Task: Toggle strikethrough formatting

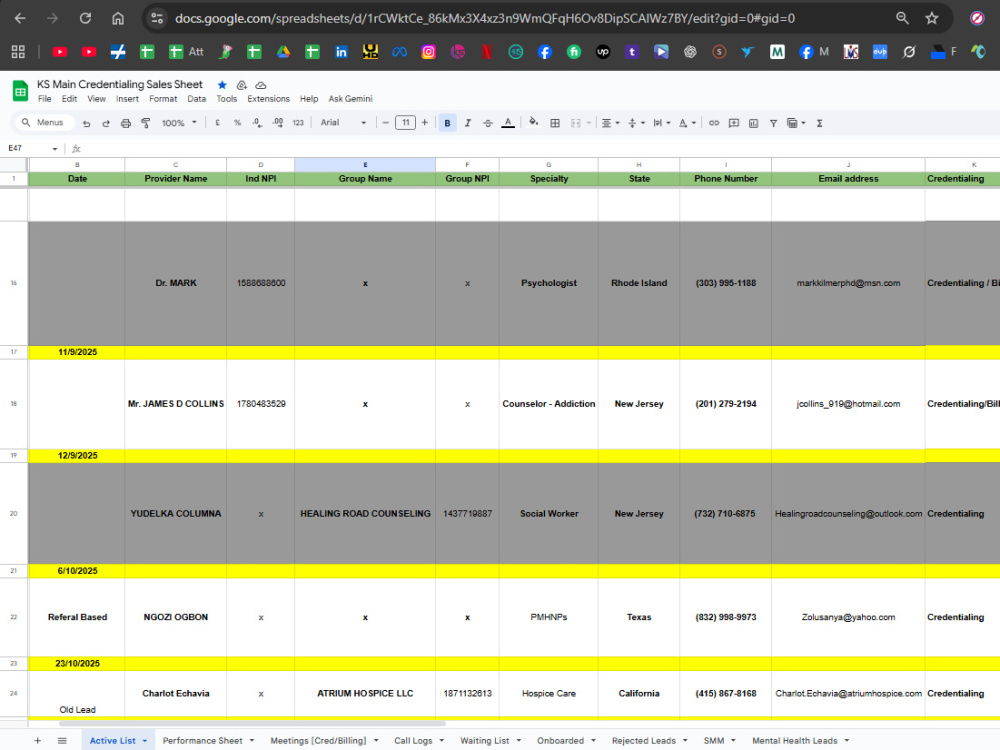Action: (487, 123)
